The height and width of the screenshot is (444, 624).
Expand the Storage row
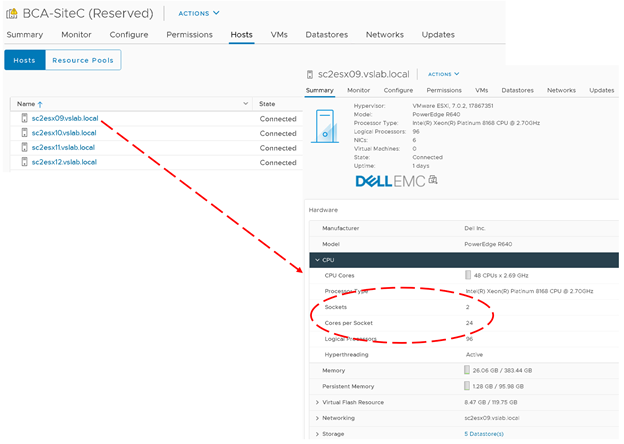point(317,434)
